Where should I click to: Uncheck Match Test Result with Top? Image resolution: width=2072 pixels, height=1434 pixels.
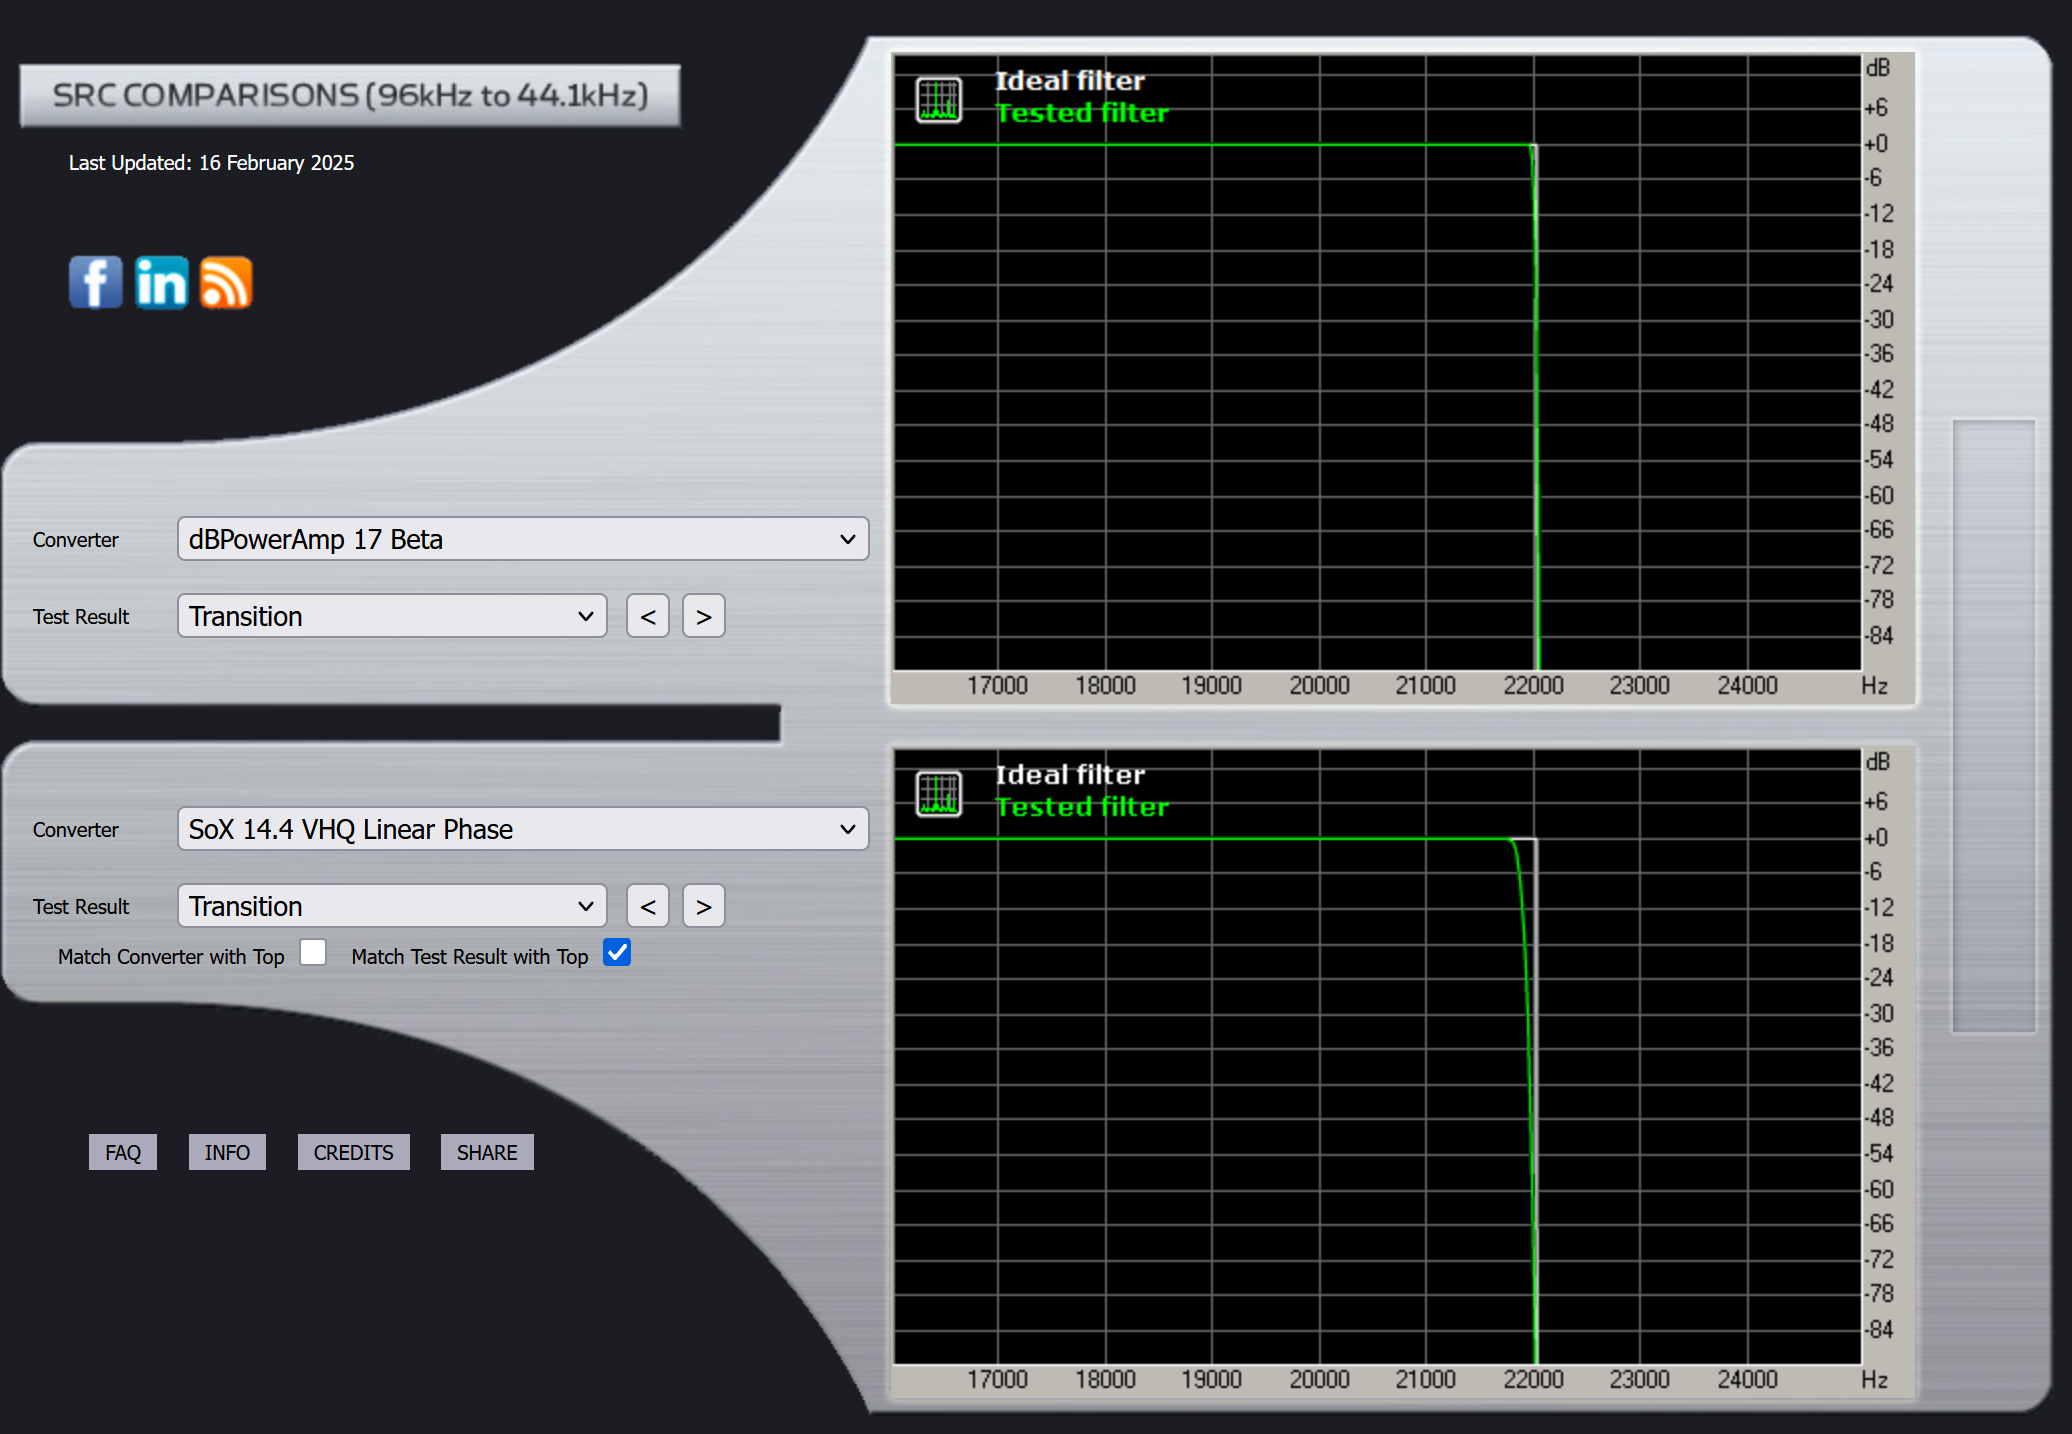(617, 953)
